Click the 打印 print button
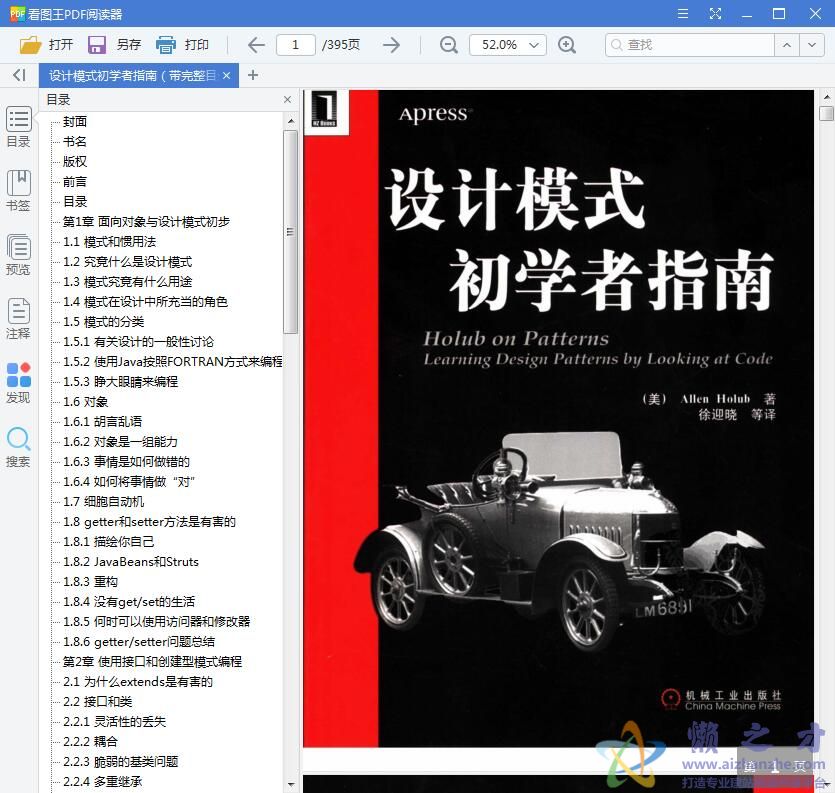 click(184, 44)
